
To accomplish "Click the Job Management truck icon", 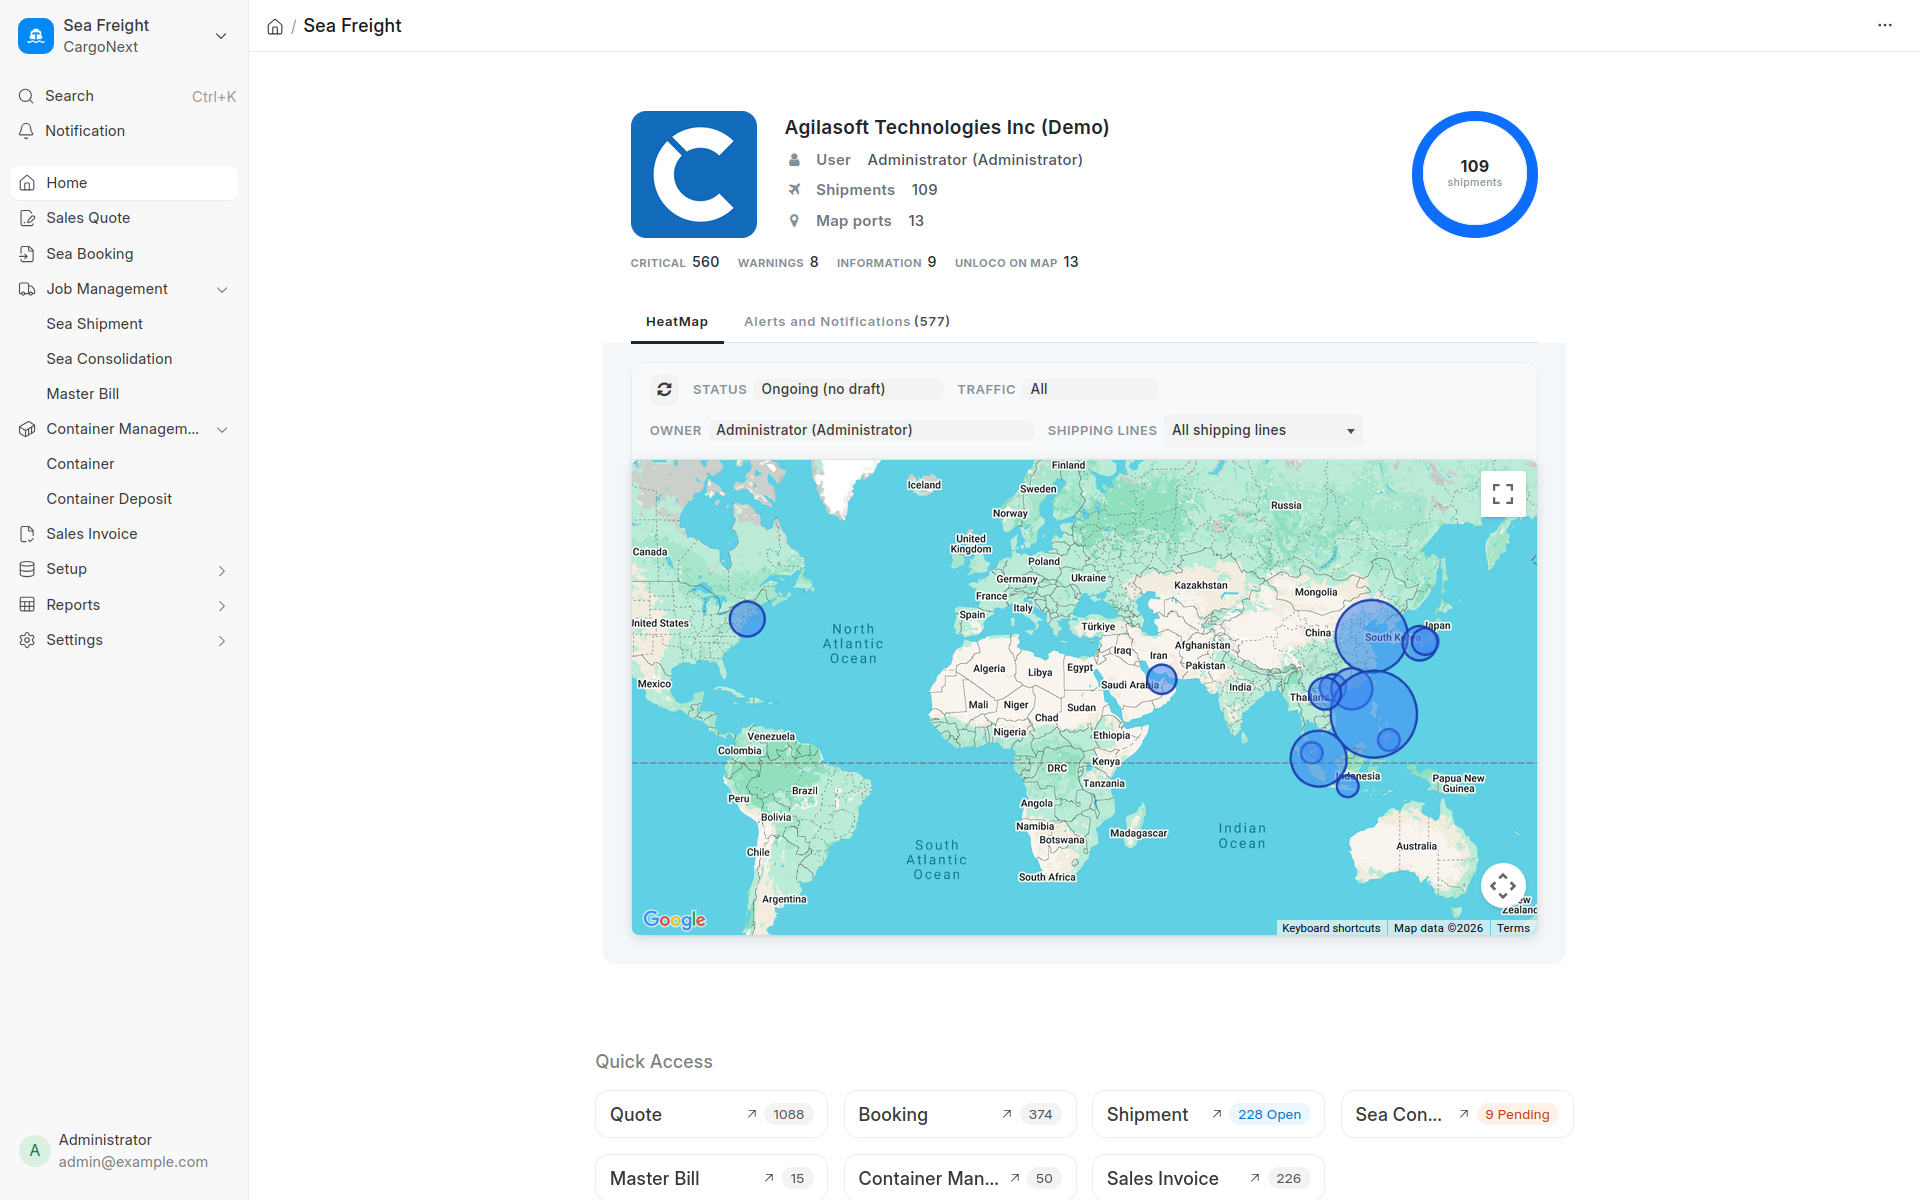I will click(27, 289).
